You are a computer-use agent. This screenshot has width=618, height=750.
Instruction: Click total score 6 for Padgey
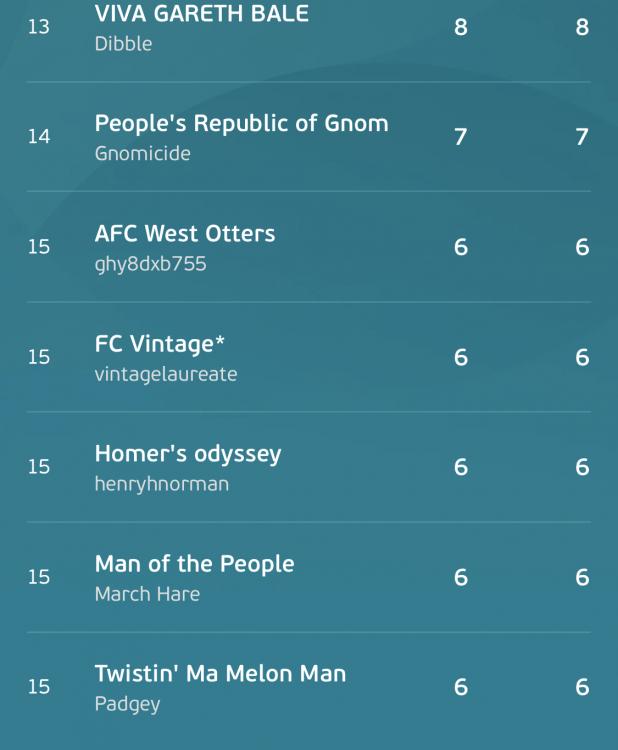(582, 687)
